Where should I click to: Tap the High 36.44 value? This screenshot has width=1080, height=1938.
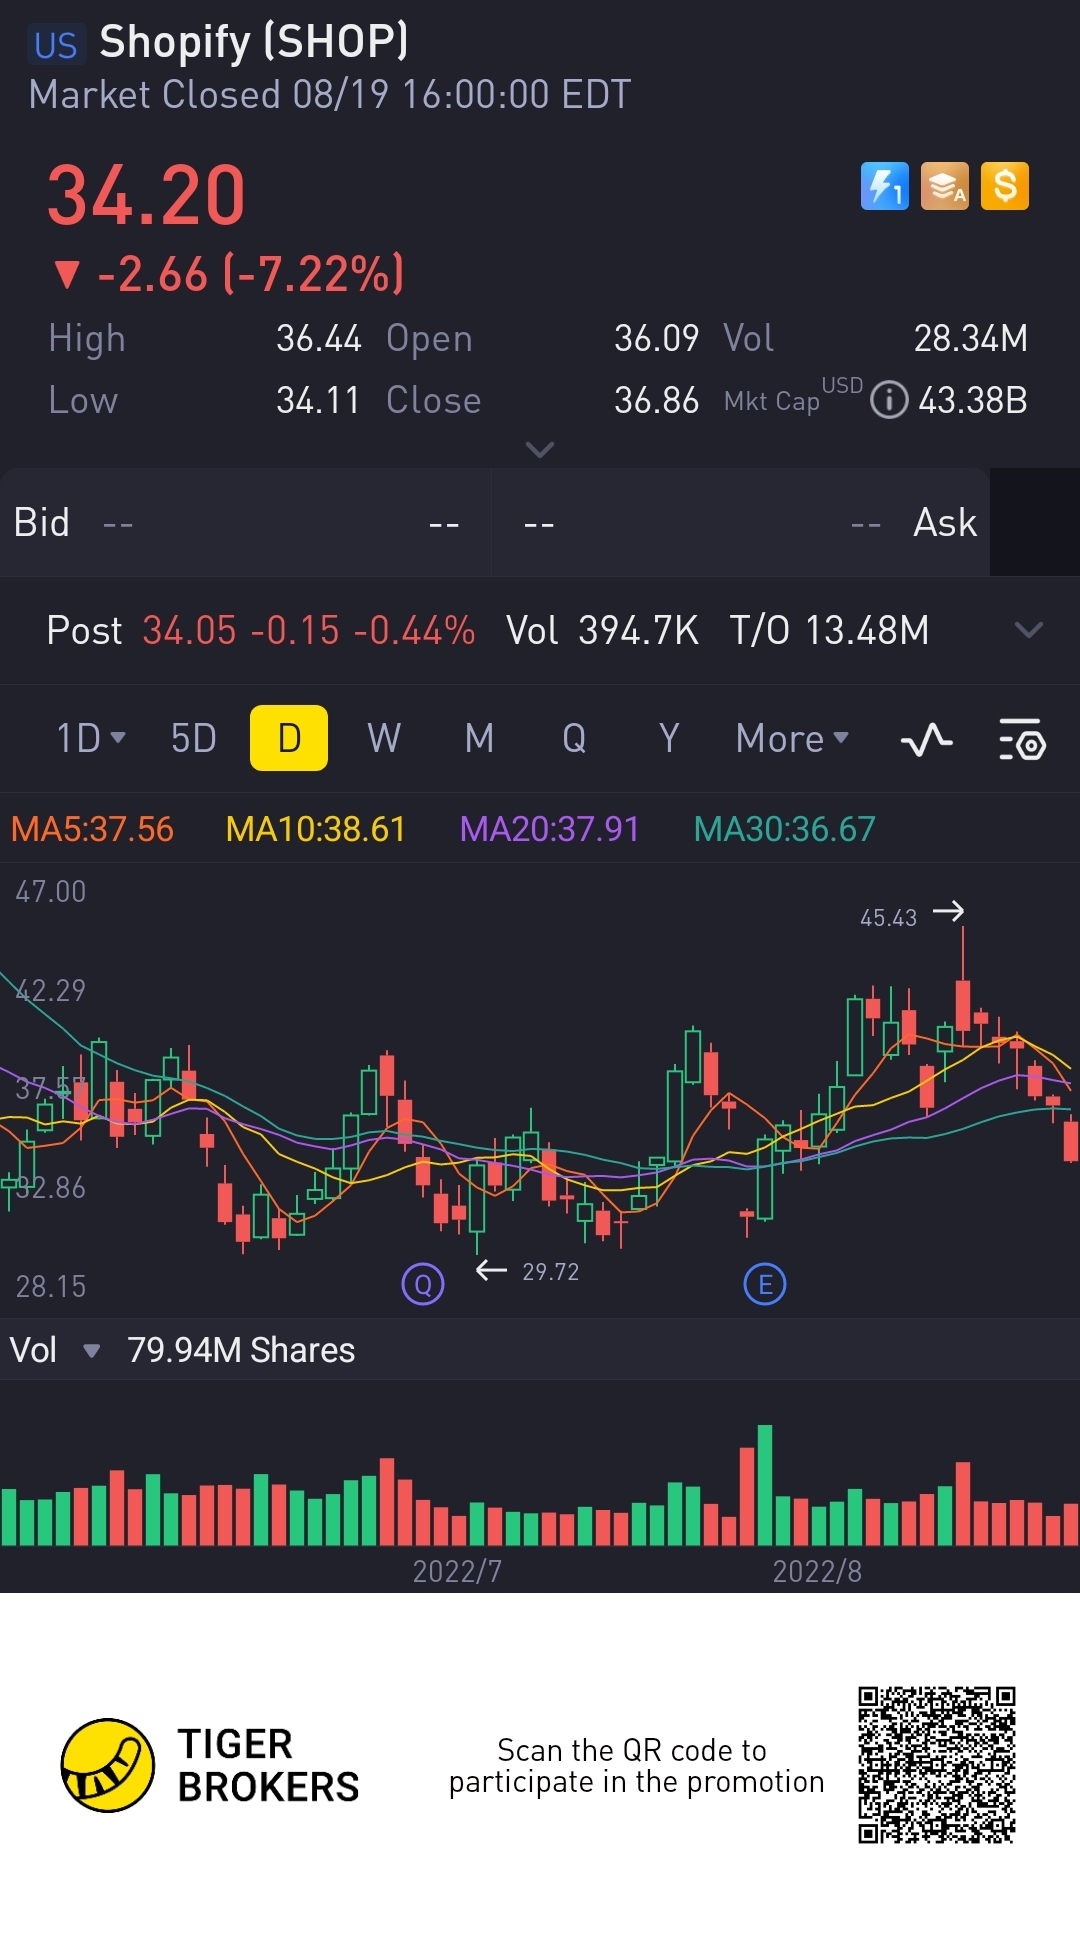click(x=319, y=338)
